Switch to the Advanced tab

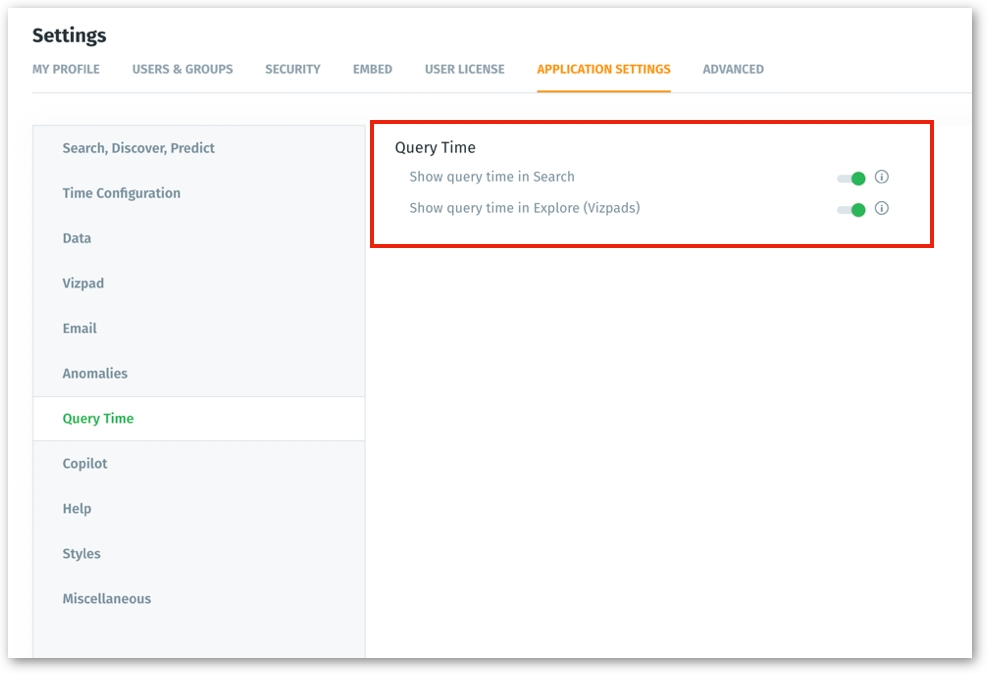pyautogui.click(x=732, y=69)
